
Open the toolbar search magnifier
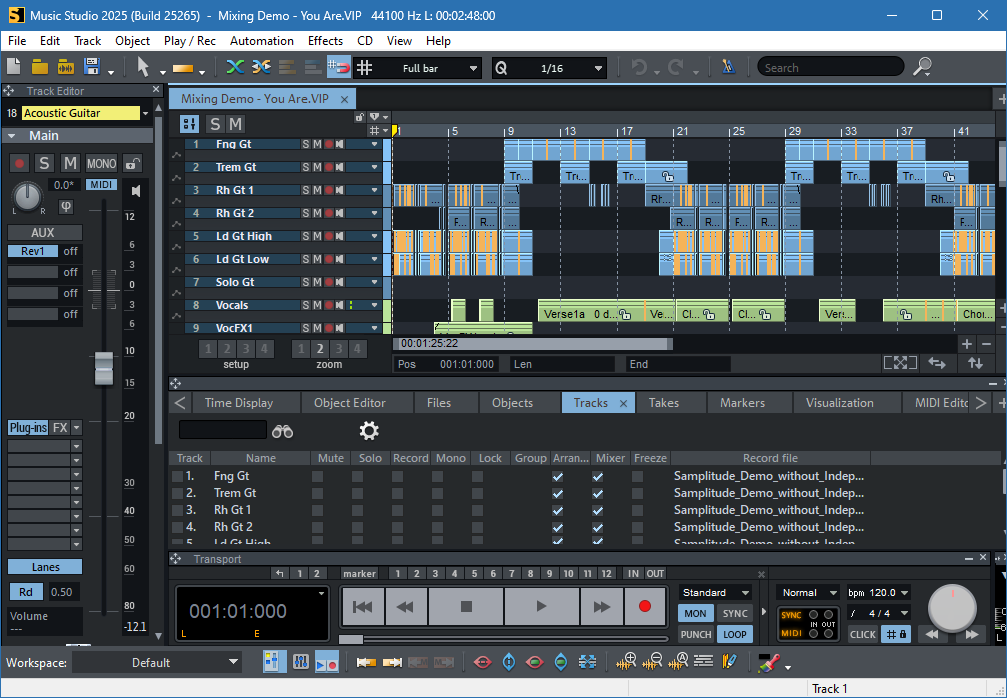pyautogui.click(x=921, y=67)
